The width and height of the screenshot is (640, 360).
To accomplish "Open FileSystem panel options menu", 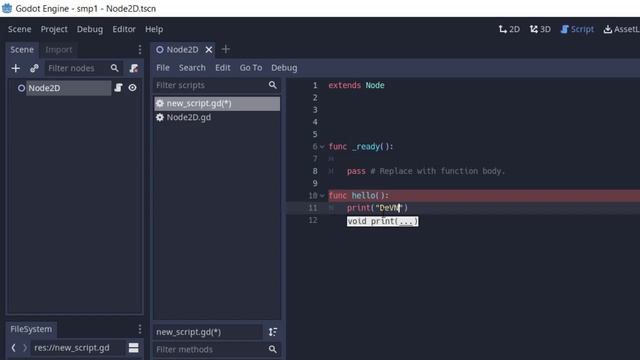I will [140, 329].
